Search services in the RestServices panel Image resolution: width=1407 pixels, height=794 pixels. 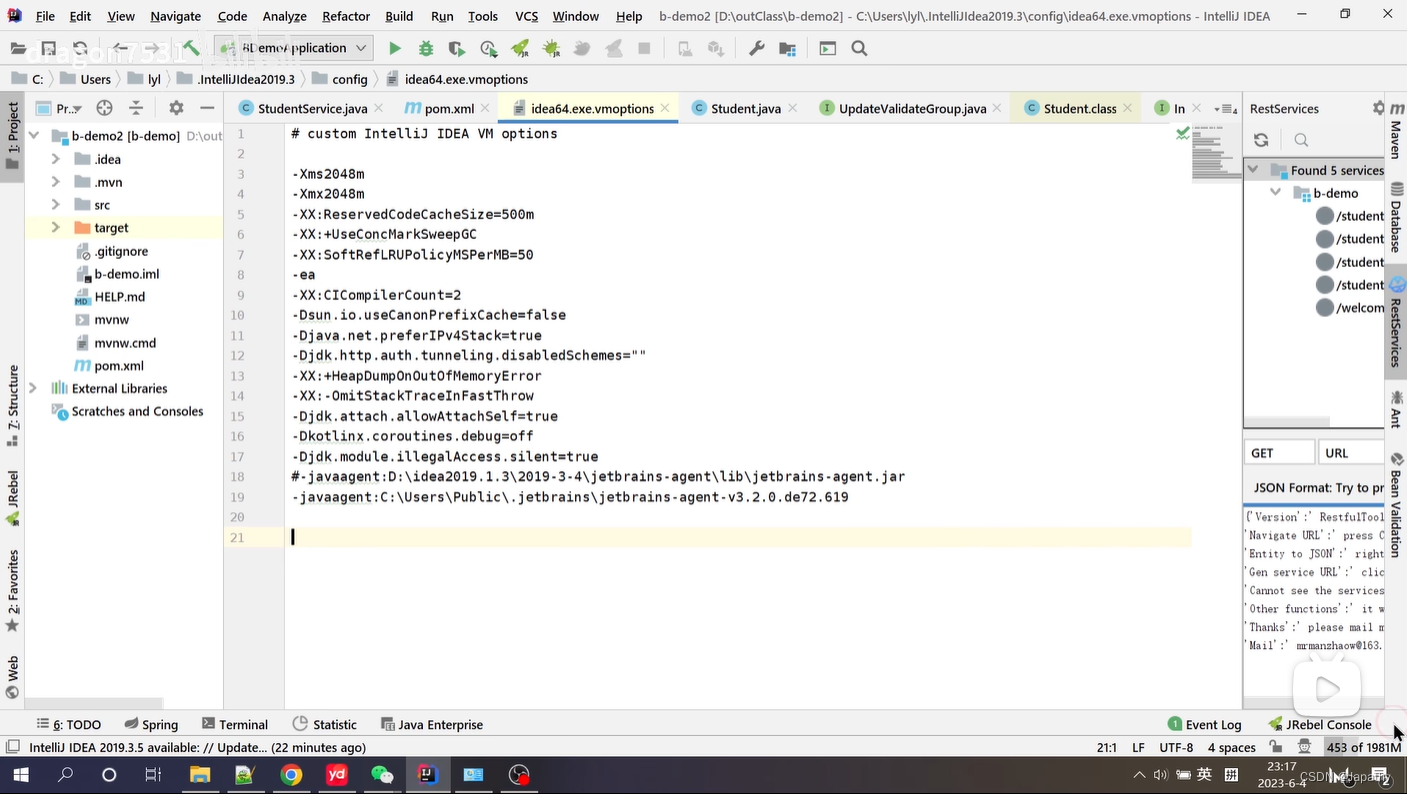[1301, 140]
